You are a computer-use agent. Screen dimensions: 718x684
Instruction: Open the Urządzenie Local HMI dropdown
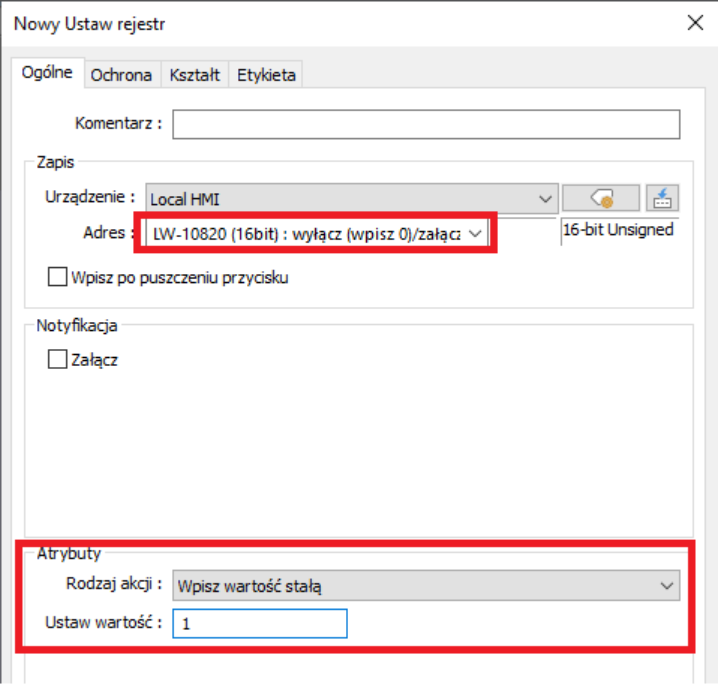point(352,199)
